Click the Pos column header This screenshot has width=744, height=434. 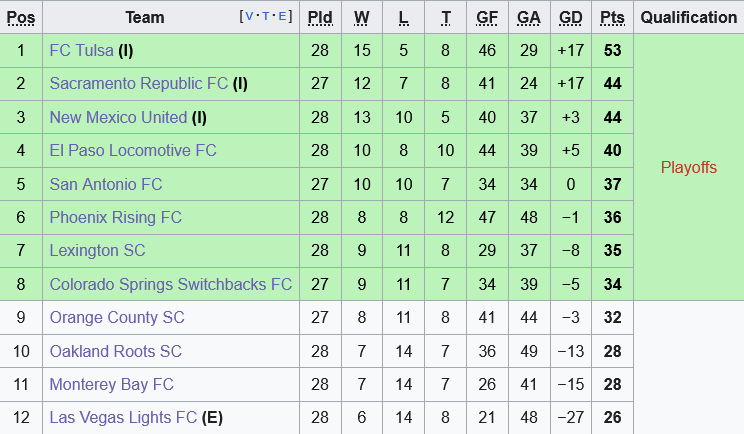(x=21, y=17)
